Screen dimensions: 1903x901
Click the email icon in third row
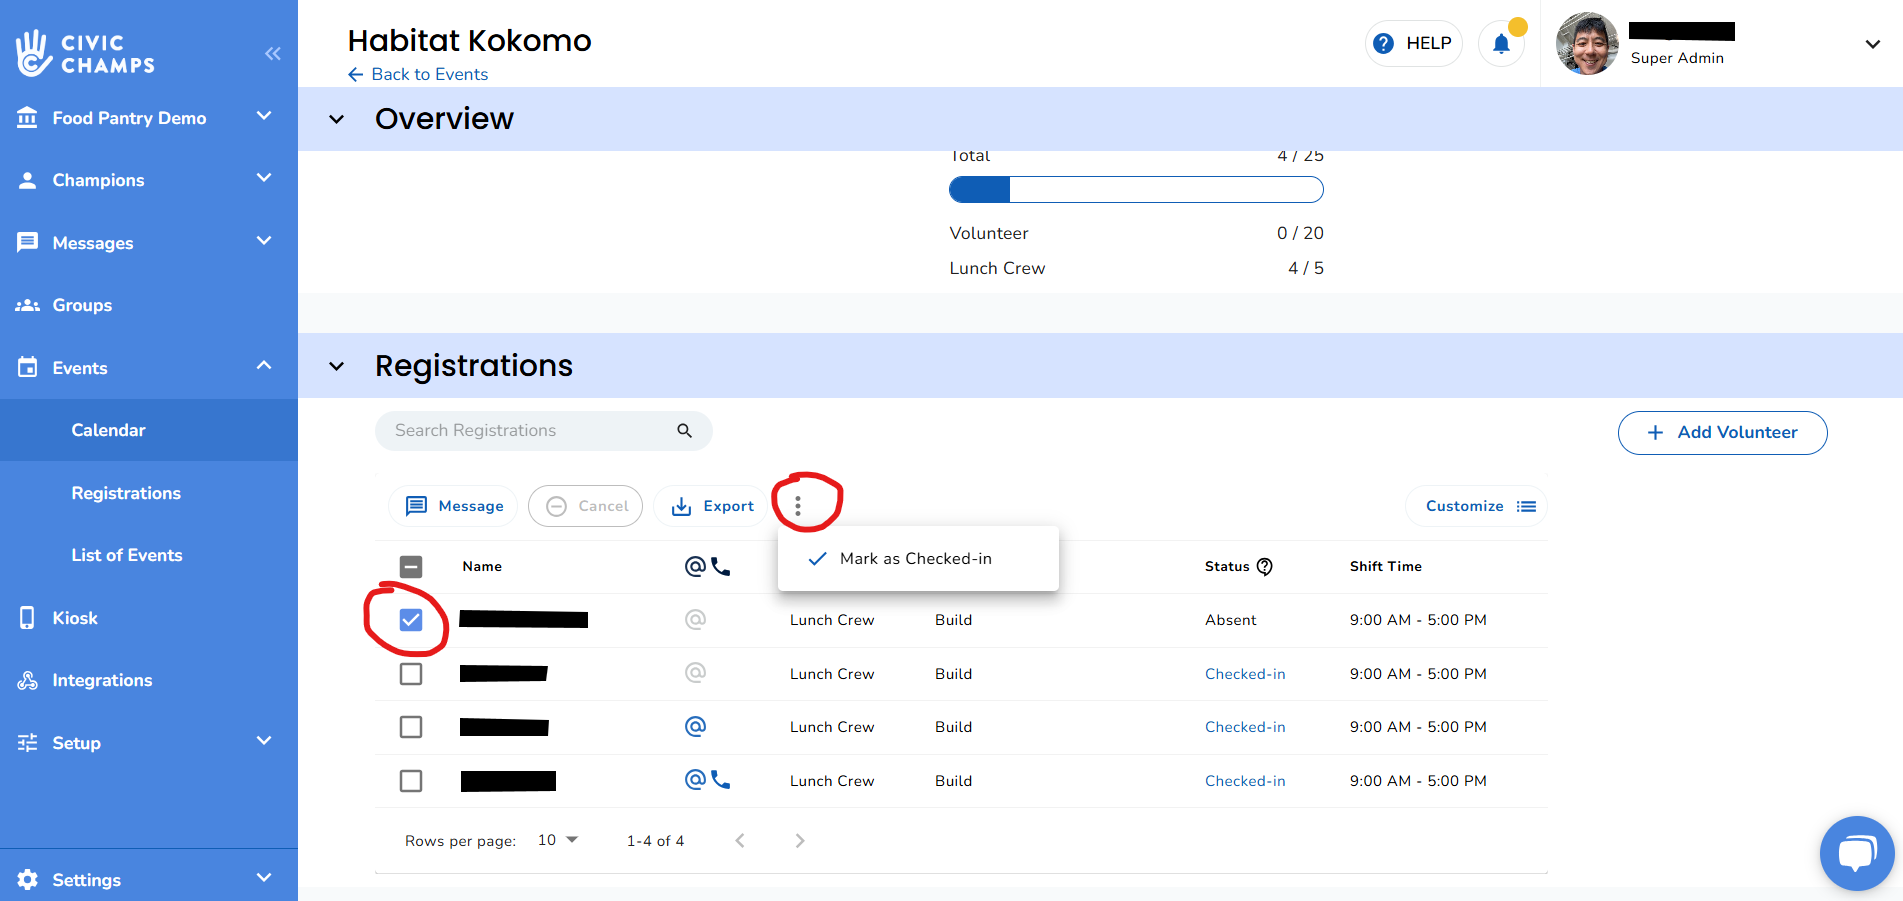tap(695, 726)
